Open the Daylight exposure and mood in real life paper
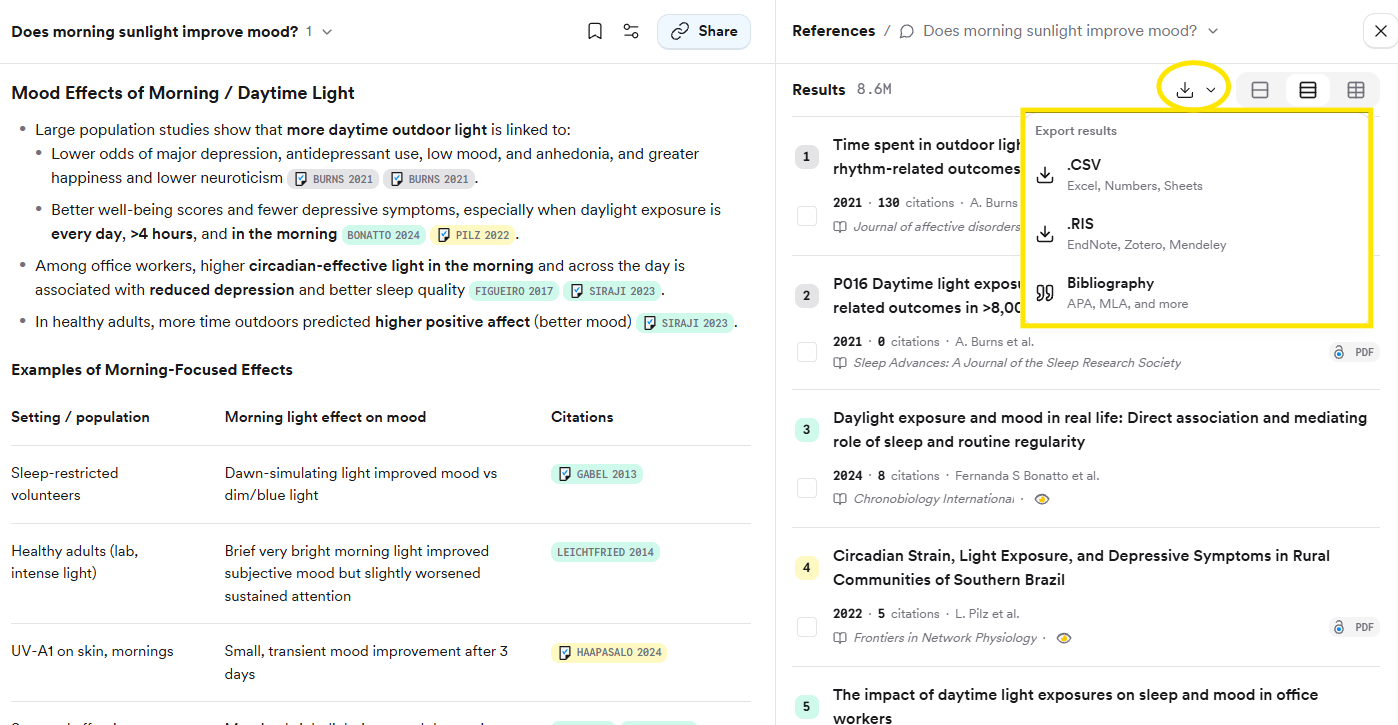The width and height of the screenshot is (1398, 725). [x=1100, y=430]
